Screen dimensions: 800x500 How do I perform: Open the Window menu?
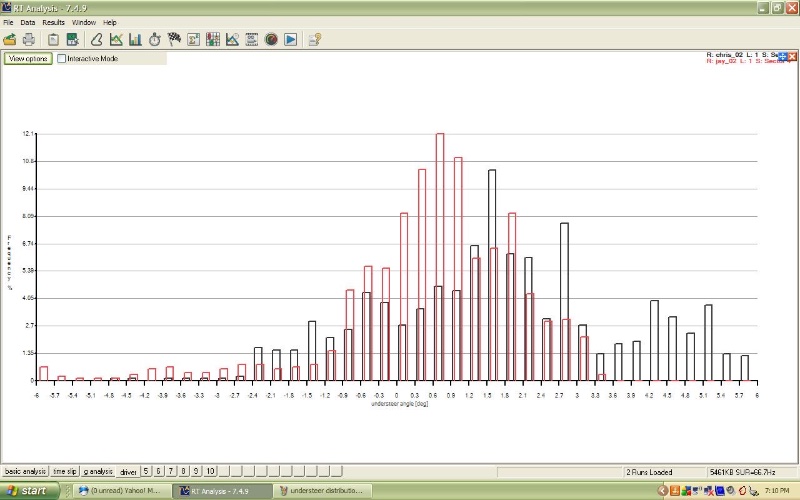click(x=84, y=22)
